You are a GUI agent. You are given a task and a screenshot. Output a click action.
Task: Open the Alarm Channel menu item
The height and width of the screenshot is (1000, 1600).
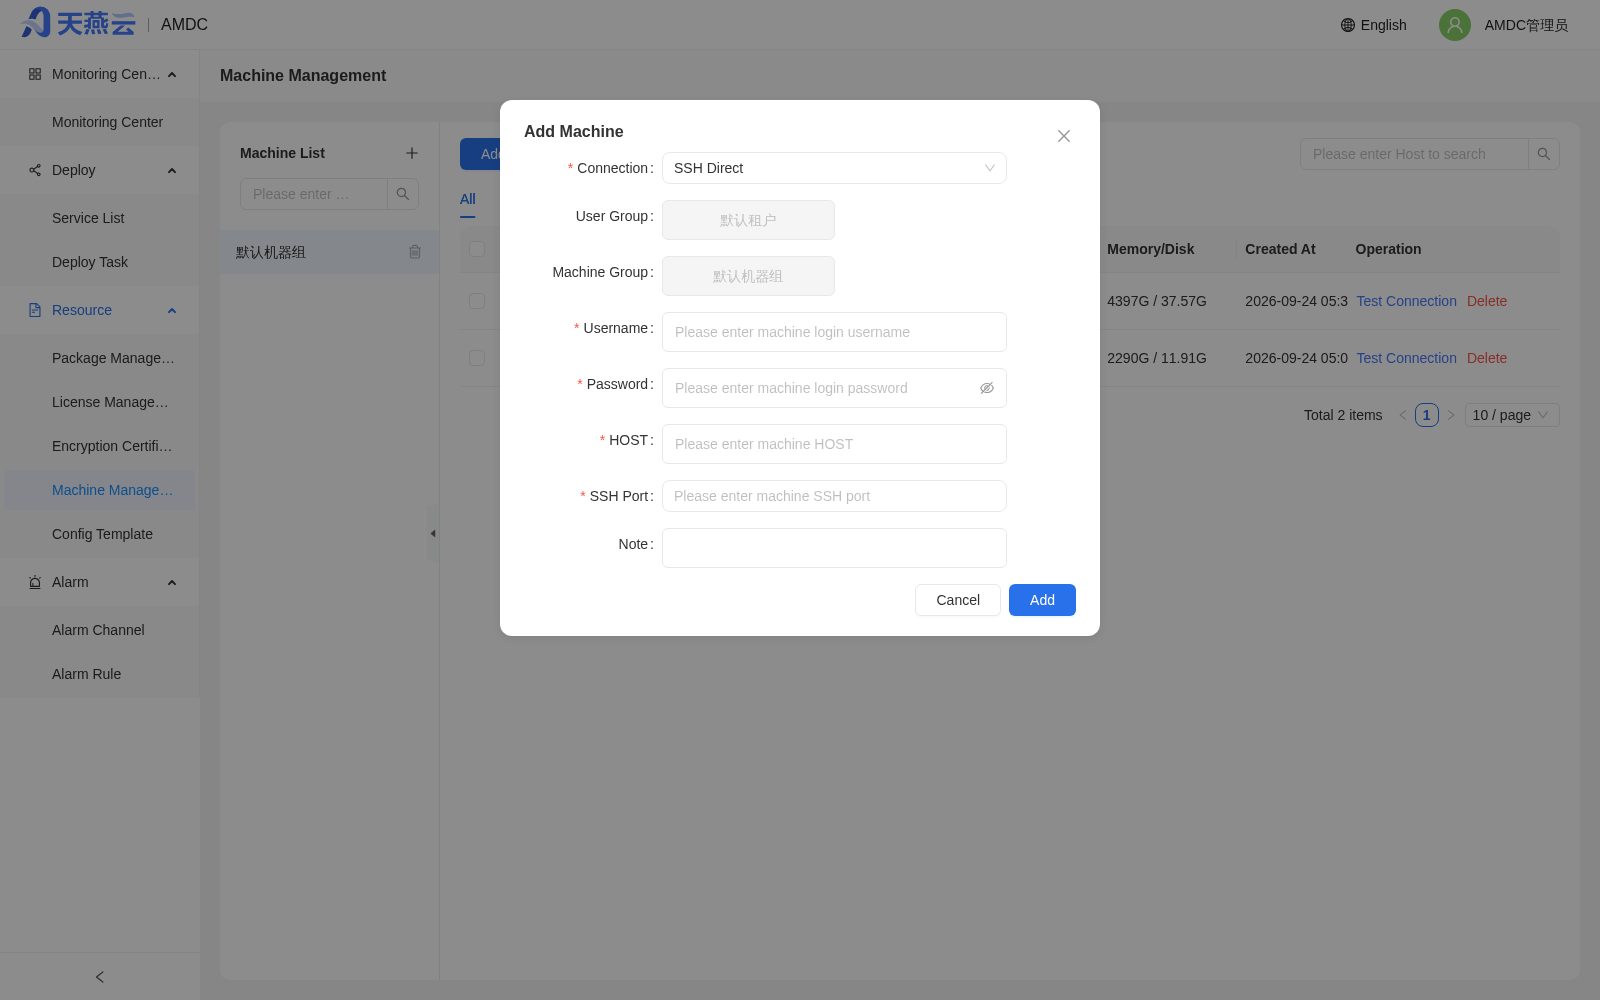[100, 630]
